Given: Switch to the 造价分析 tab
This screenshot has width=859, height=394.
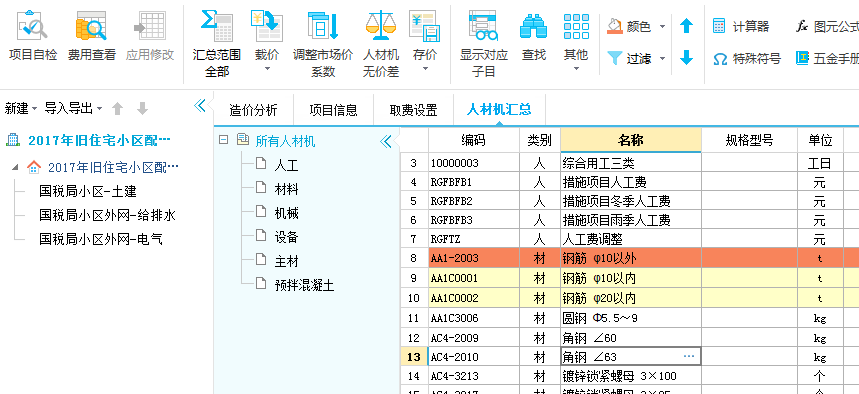Looking at the screenshot, I should pos(253,110).
